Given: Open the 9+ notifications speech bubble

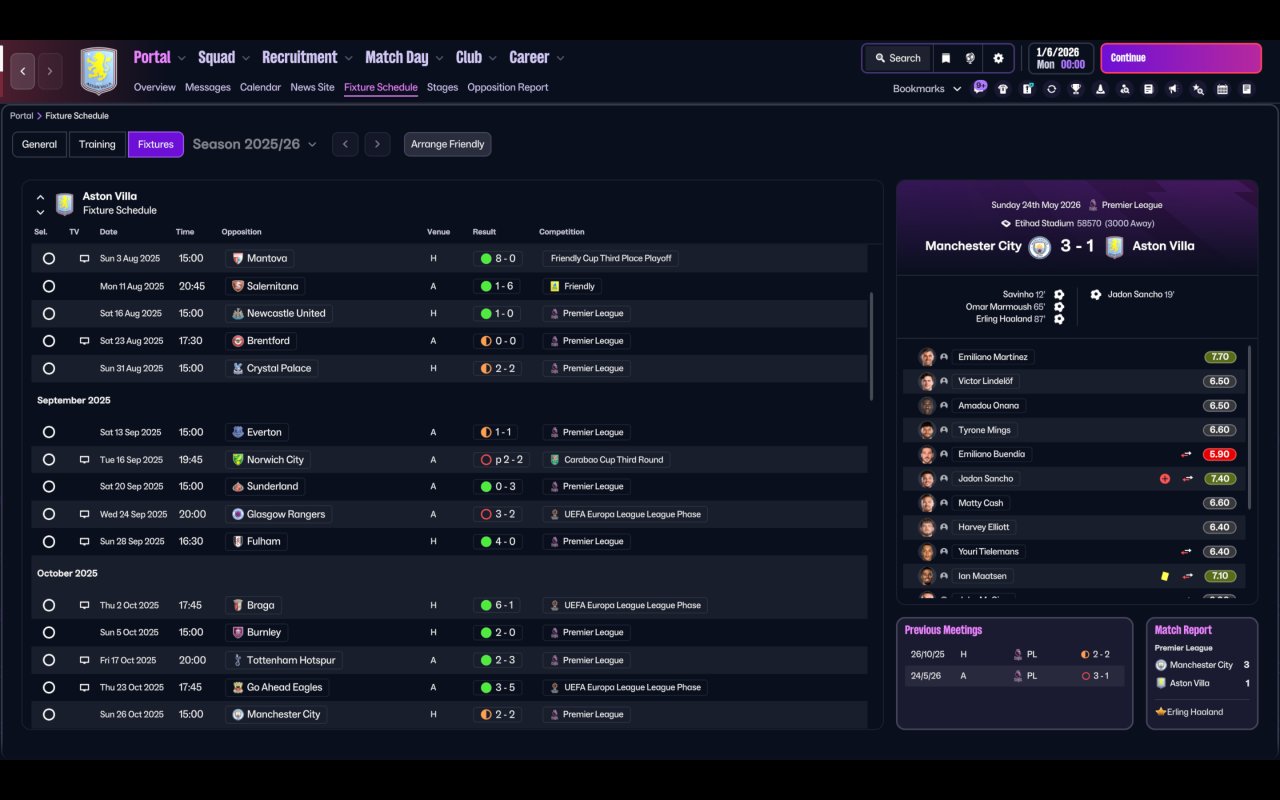Looking at the screenshot, I should point(980,87).
